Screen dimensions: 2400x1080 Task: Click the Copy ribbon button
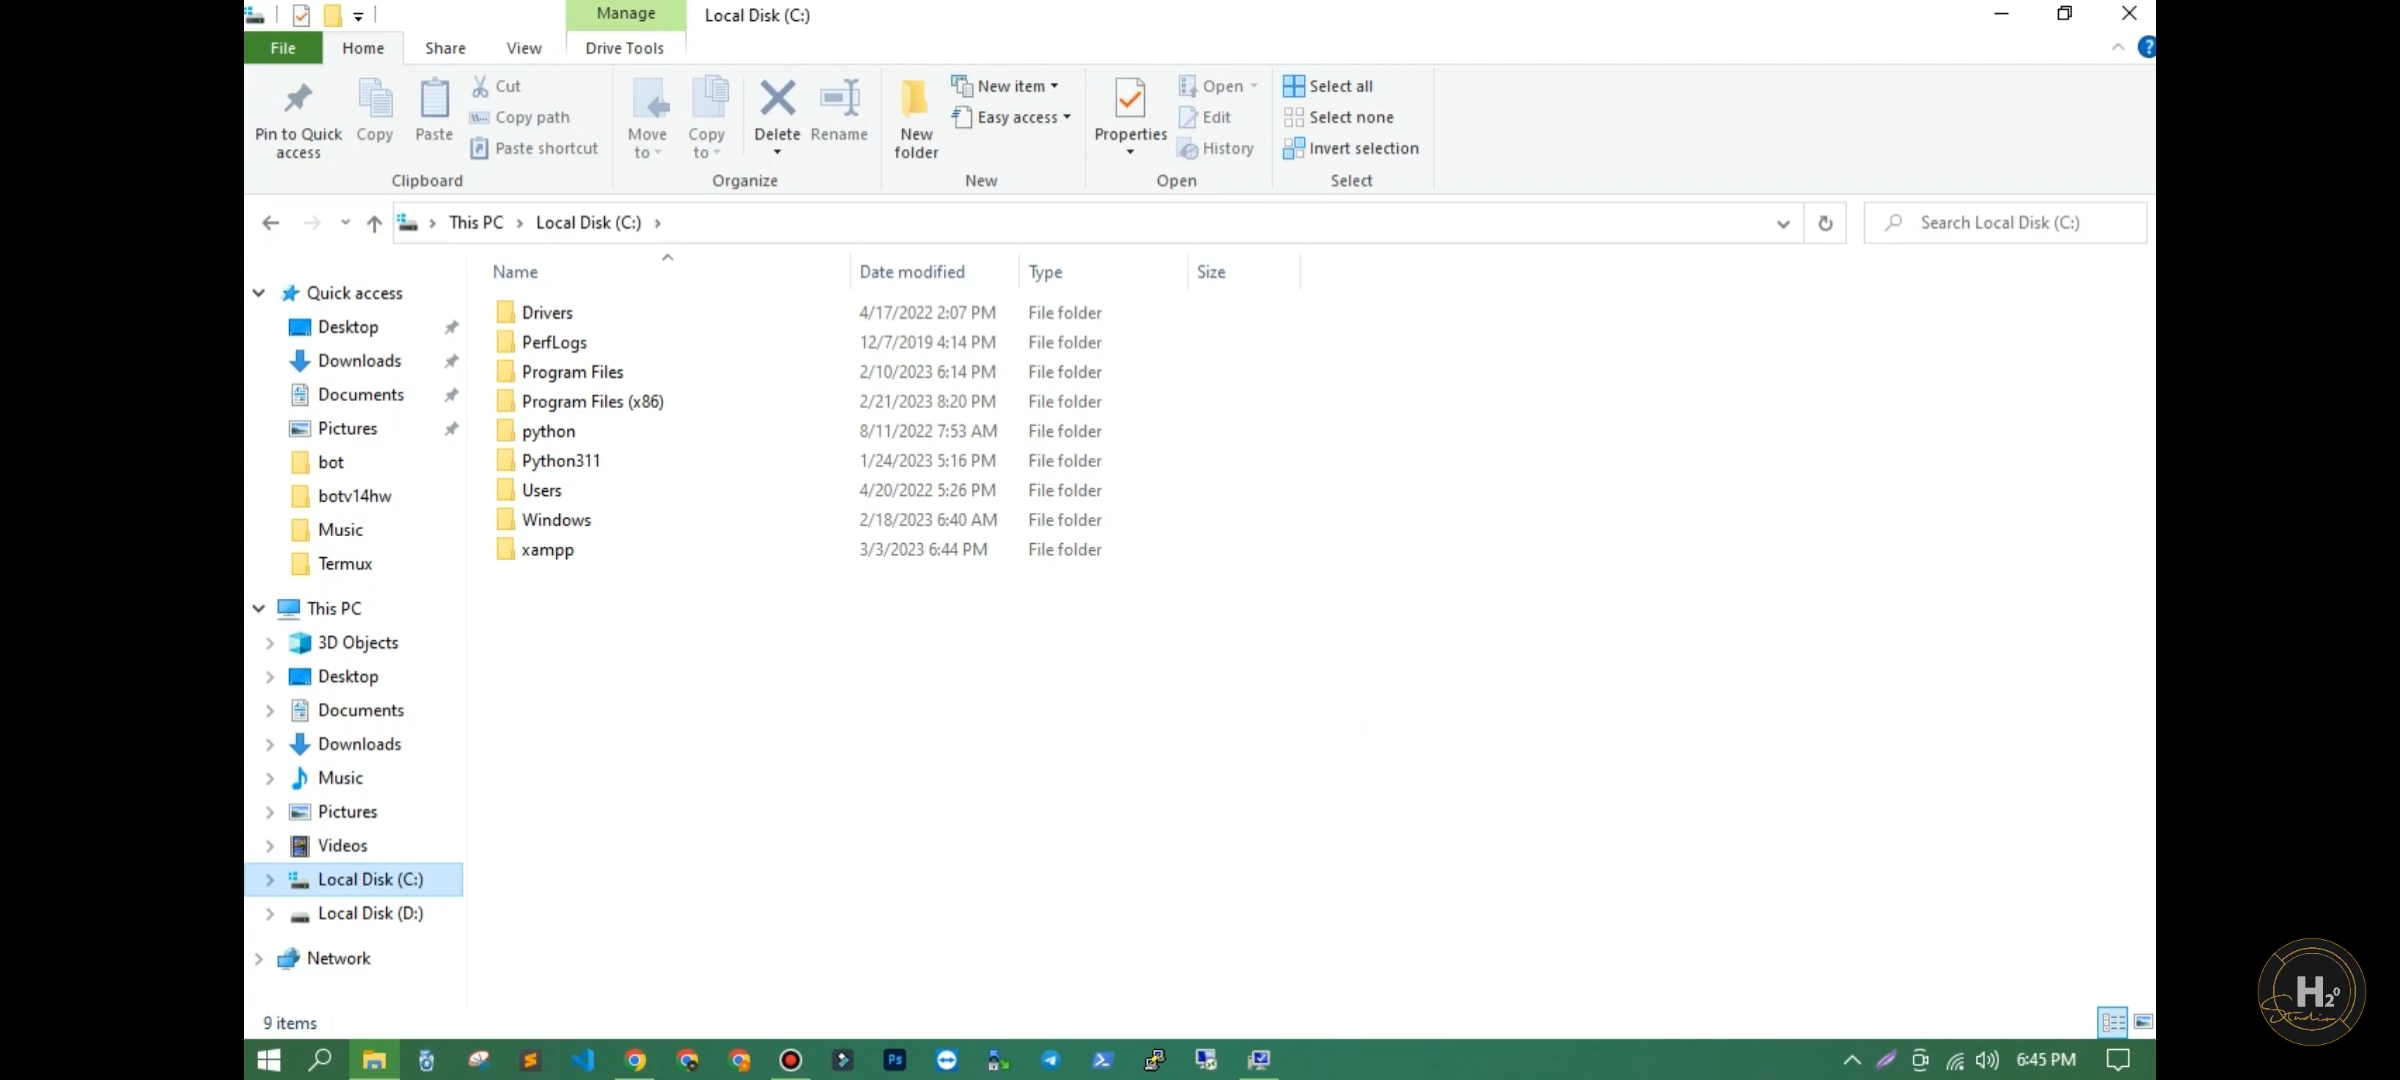pyautogui.click(x=375, y=111)
